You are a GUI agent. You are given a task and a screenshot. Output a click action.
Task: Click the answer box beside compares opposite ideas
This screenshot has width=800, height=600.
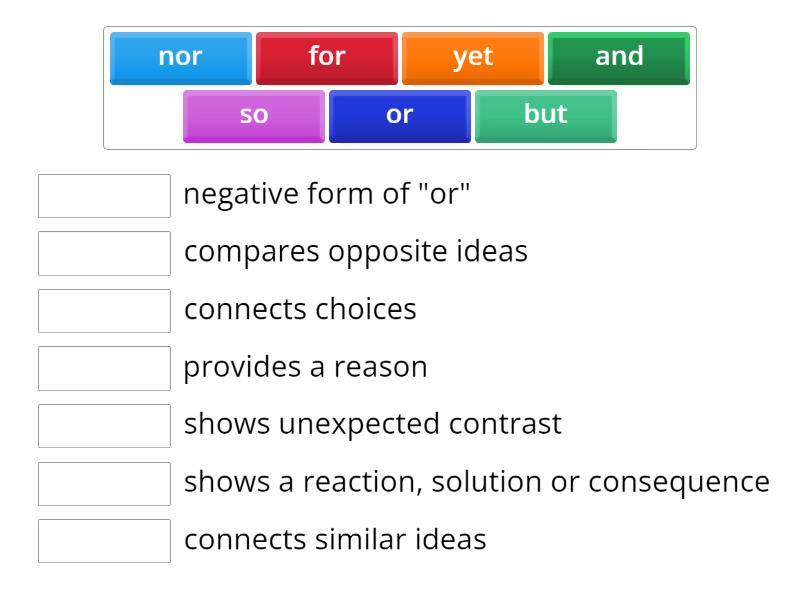(x=104, y=253)
